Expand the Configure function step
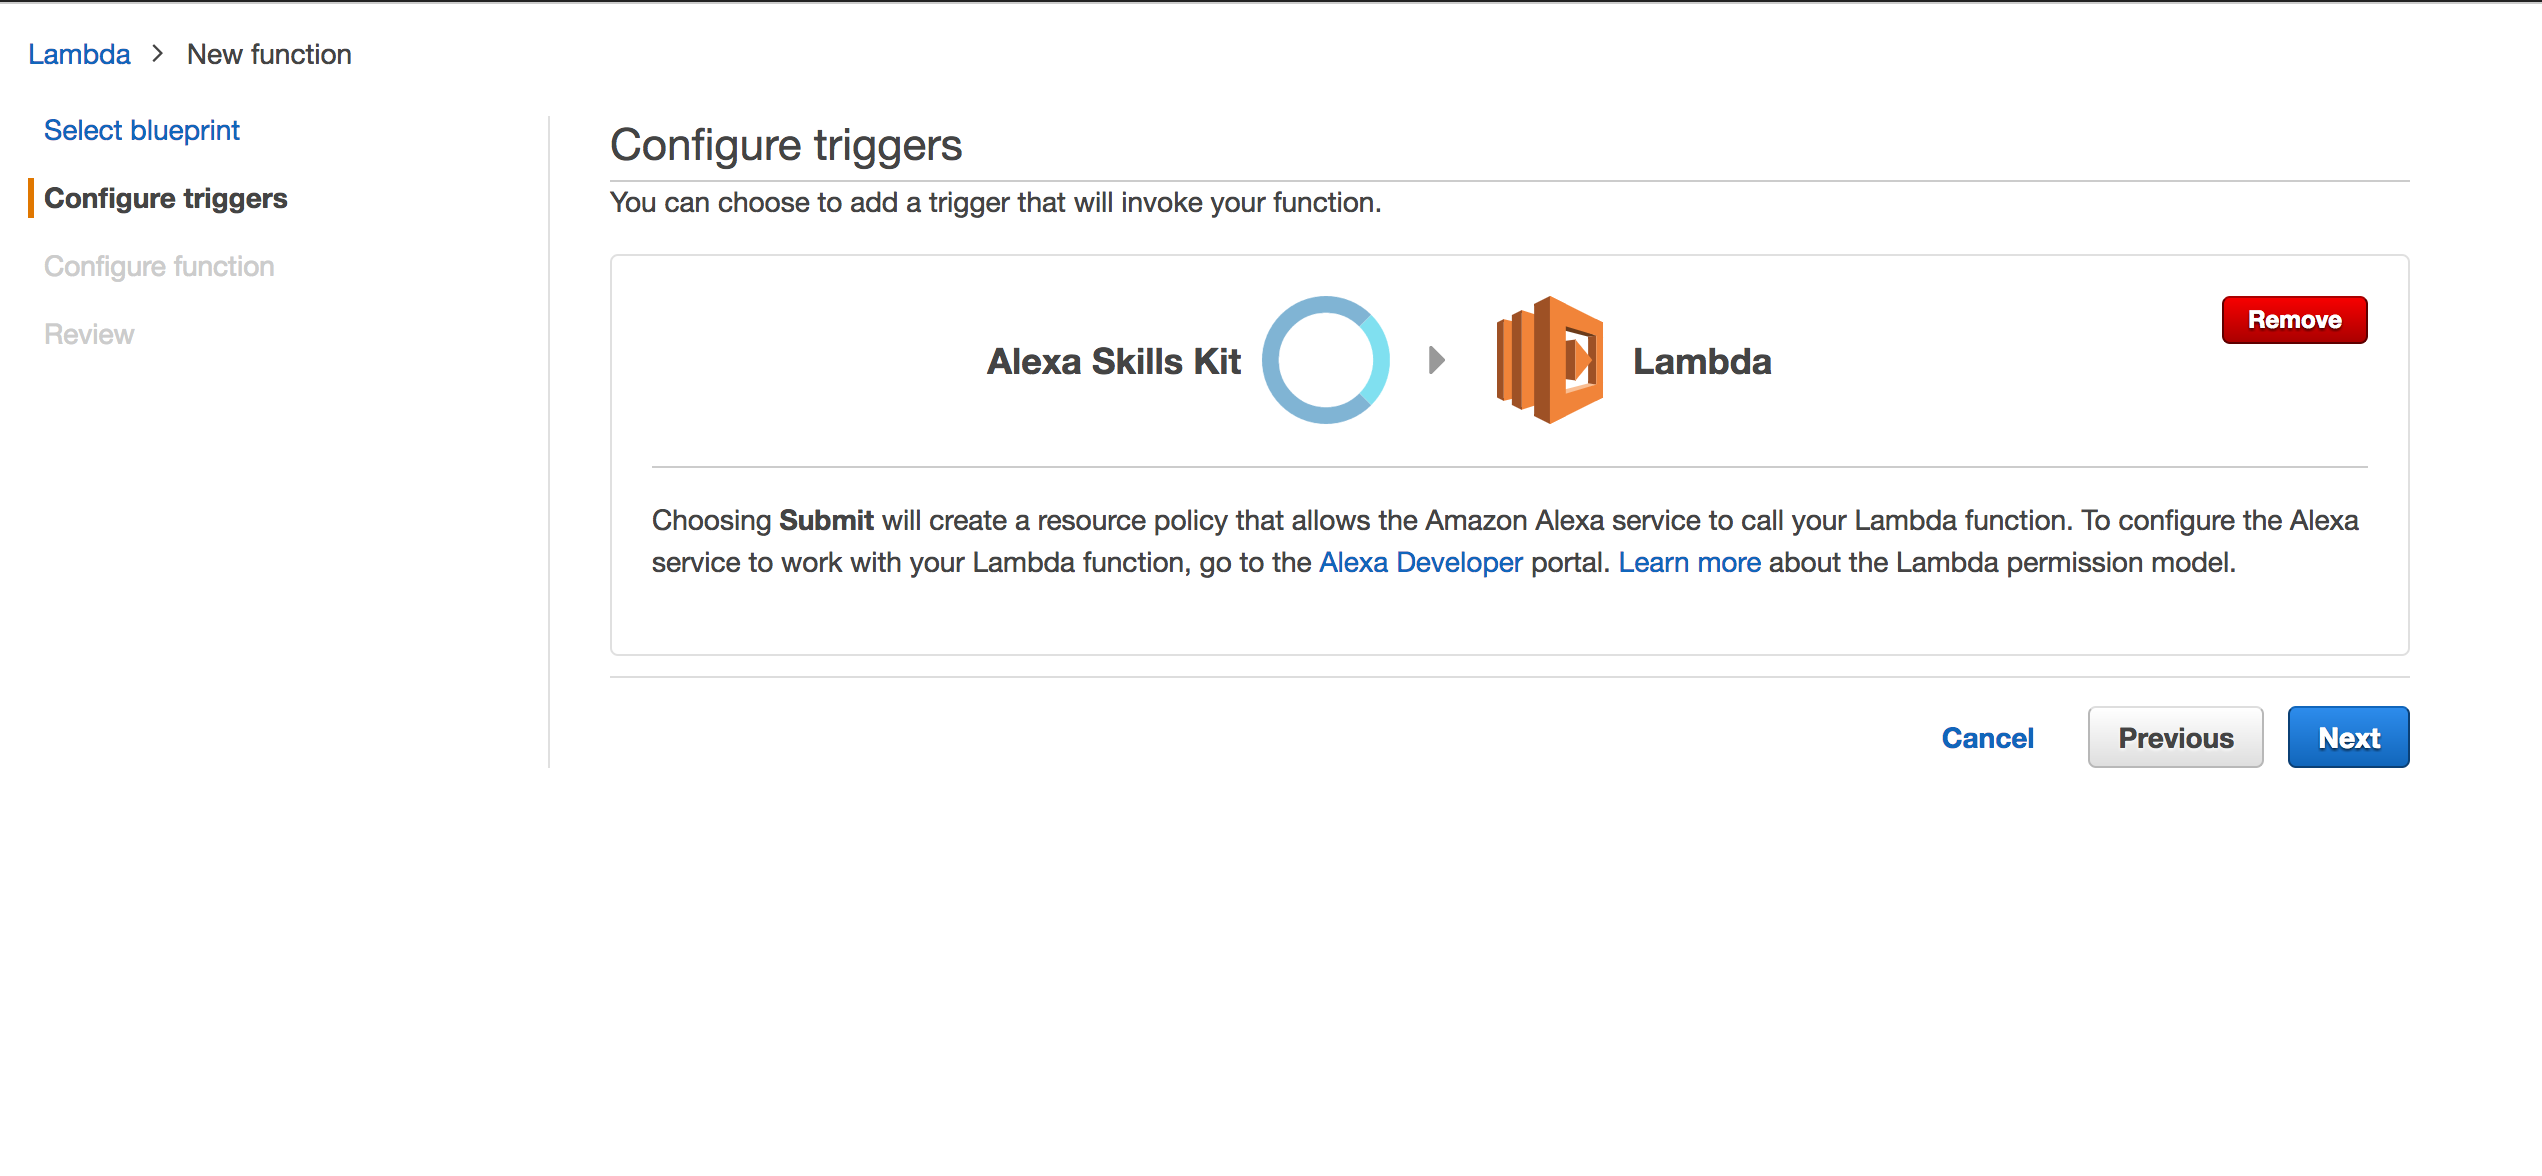Image resolution: width=2542 pixels, height=1176 pixels. (x=159, y=264)
